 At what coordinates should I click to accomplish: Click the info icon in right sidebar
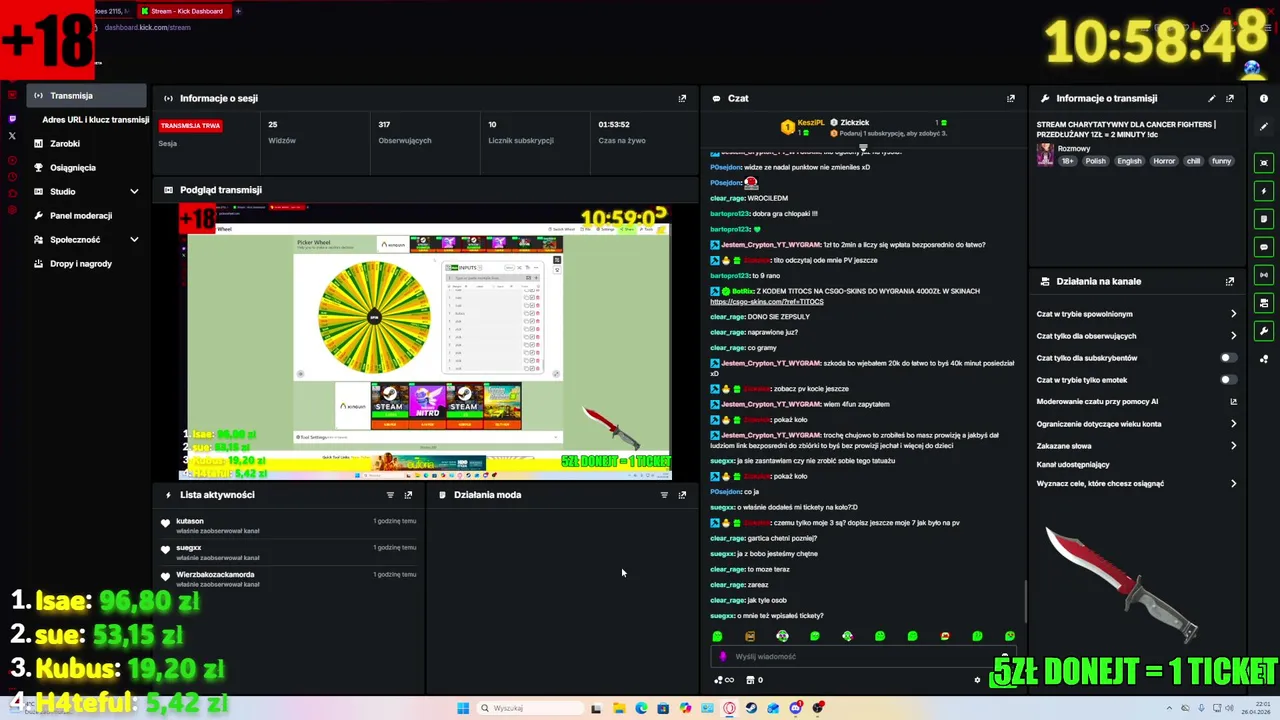pos(1264,98)
